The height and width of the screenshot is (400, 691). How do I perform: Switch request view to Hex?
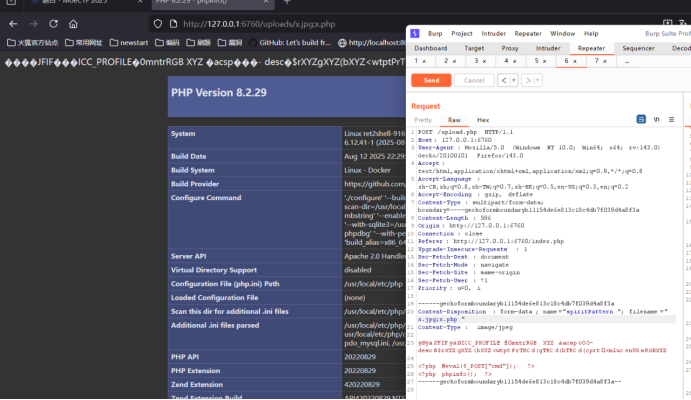coord(483,119)
